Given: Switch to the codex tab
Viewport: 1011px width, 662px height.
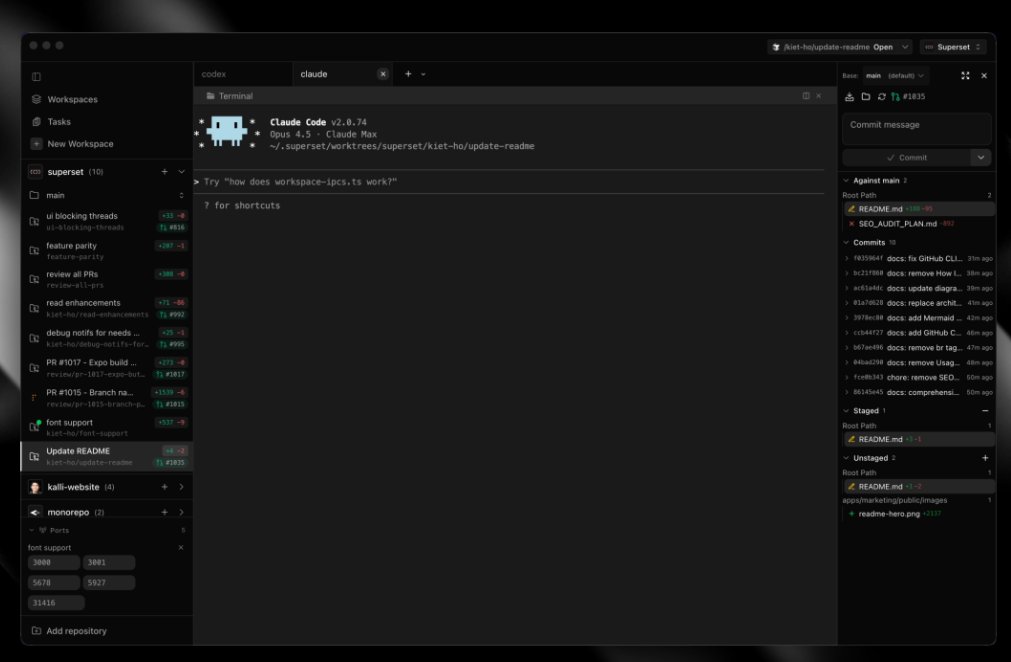Looking at the screenshot, I should pos(242,74).
